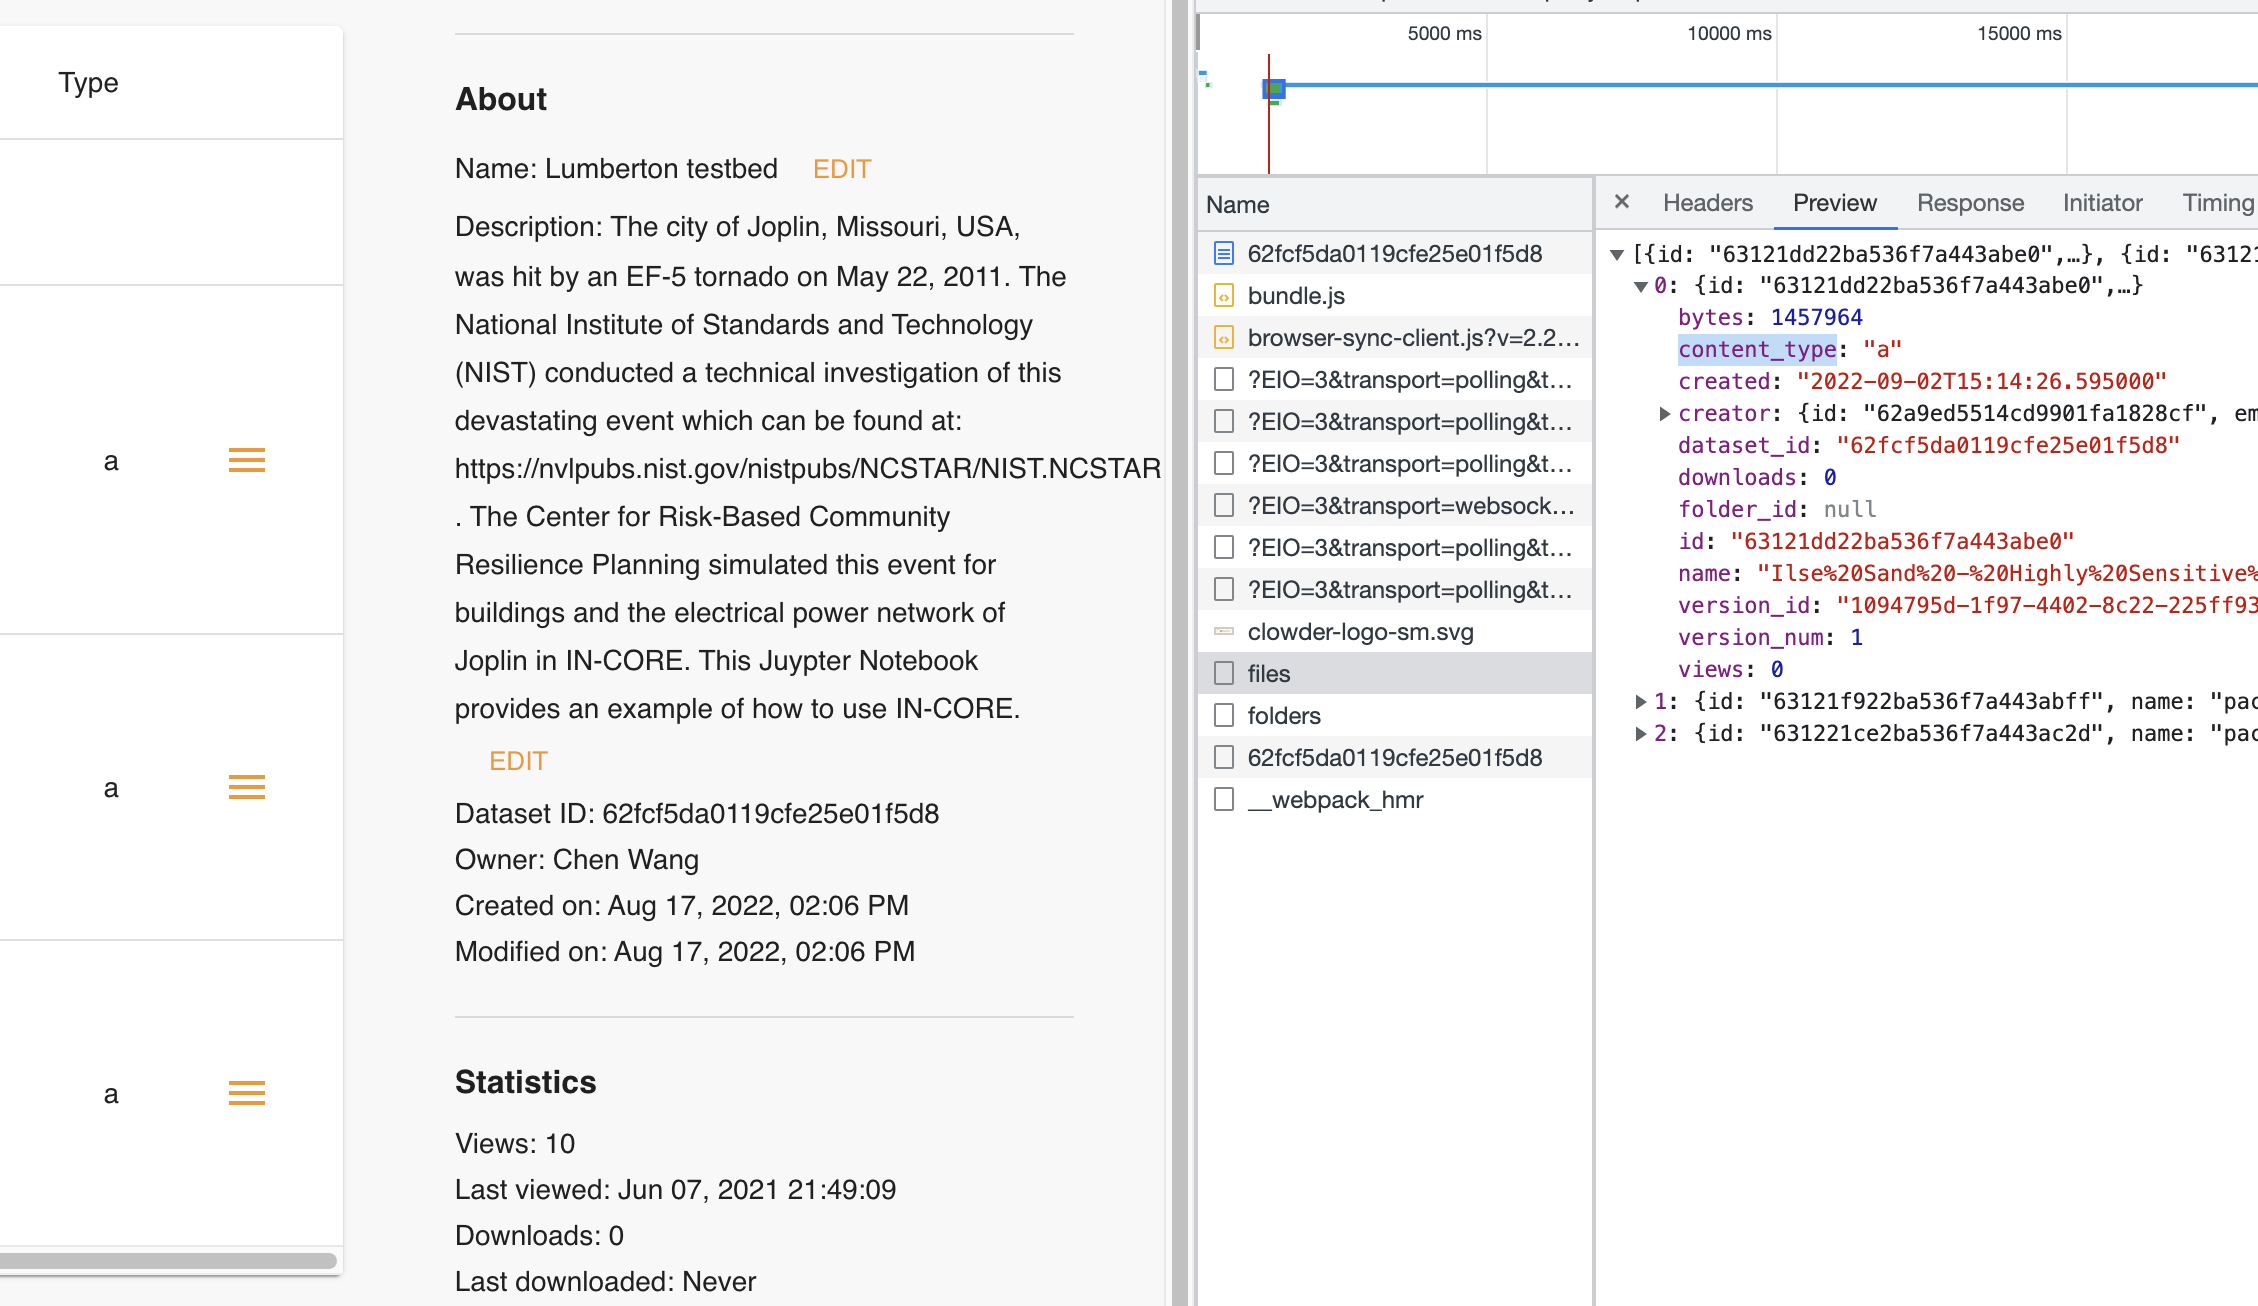Toggle the checkbox beside files request
Screen dimensions: 2258x1306
[x=1223, y=674]
